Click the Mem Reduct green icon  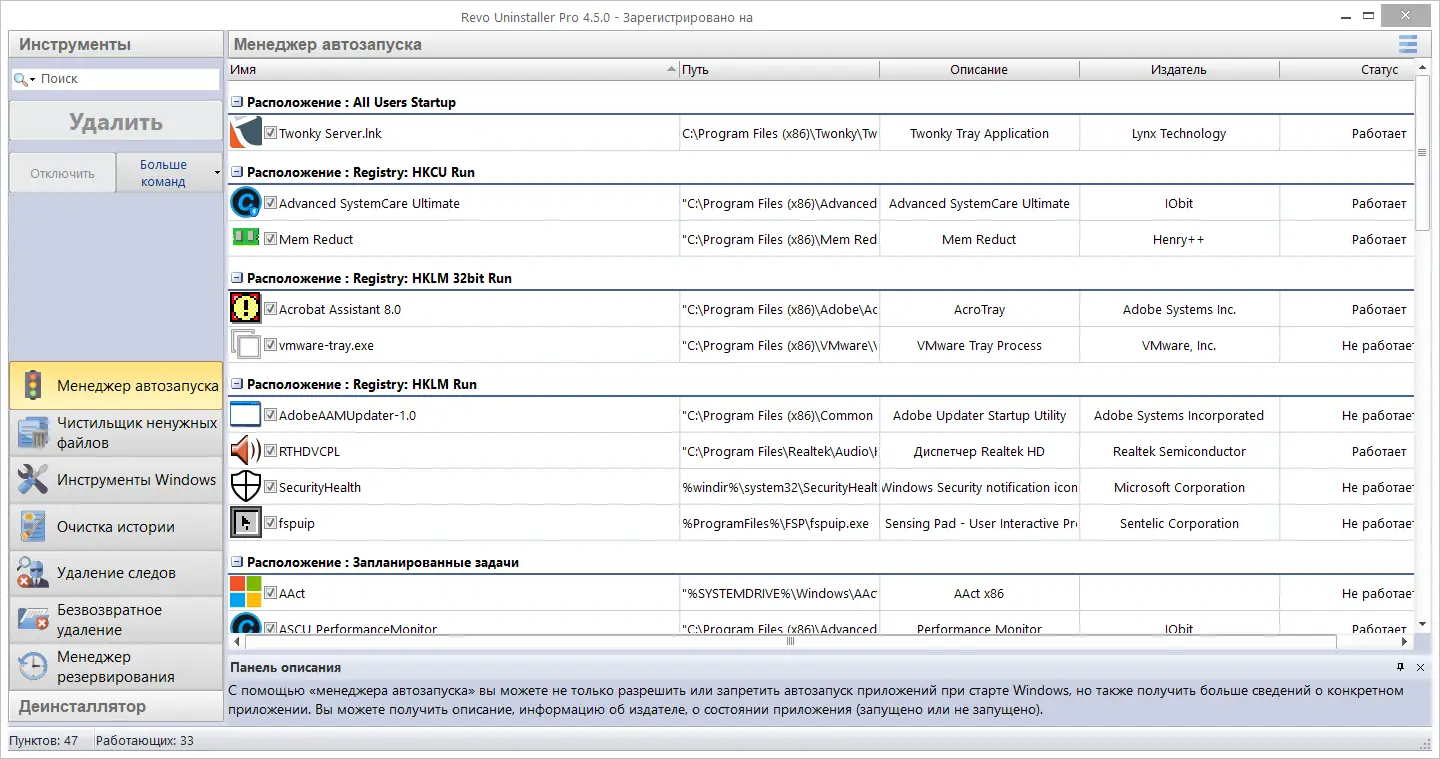(x=245, y=237)
